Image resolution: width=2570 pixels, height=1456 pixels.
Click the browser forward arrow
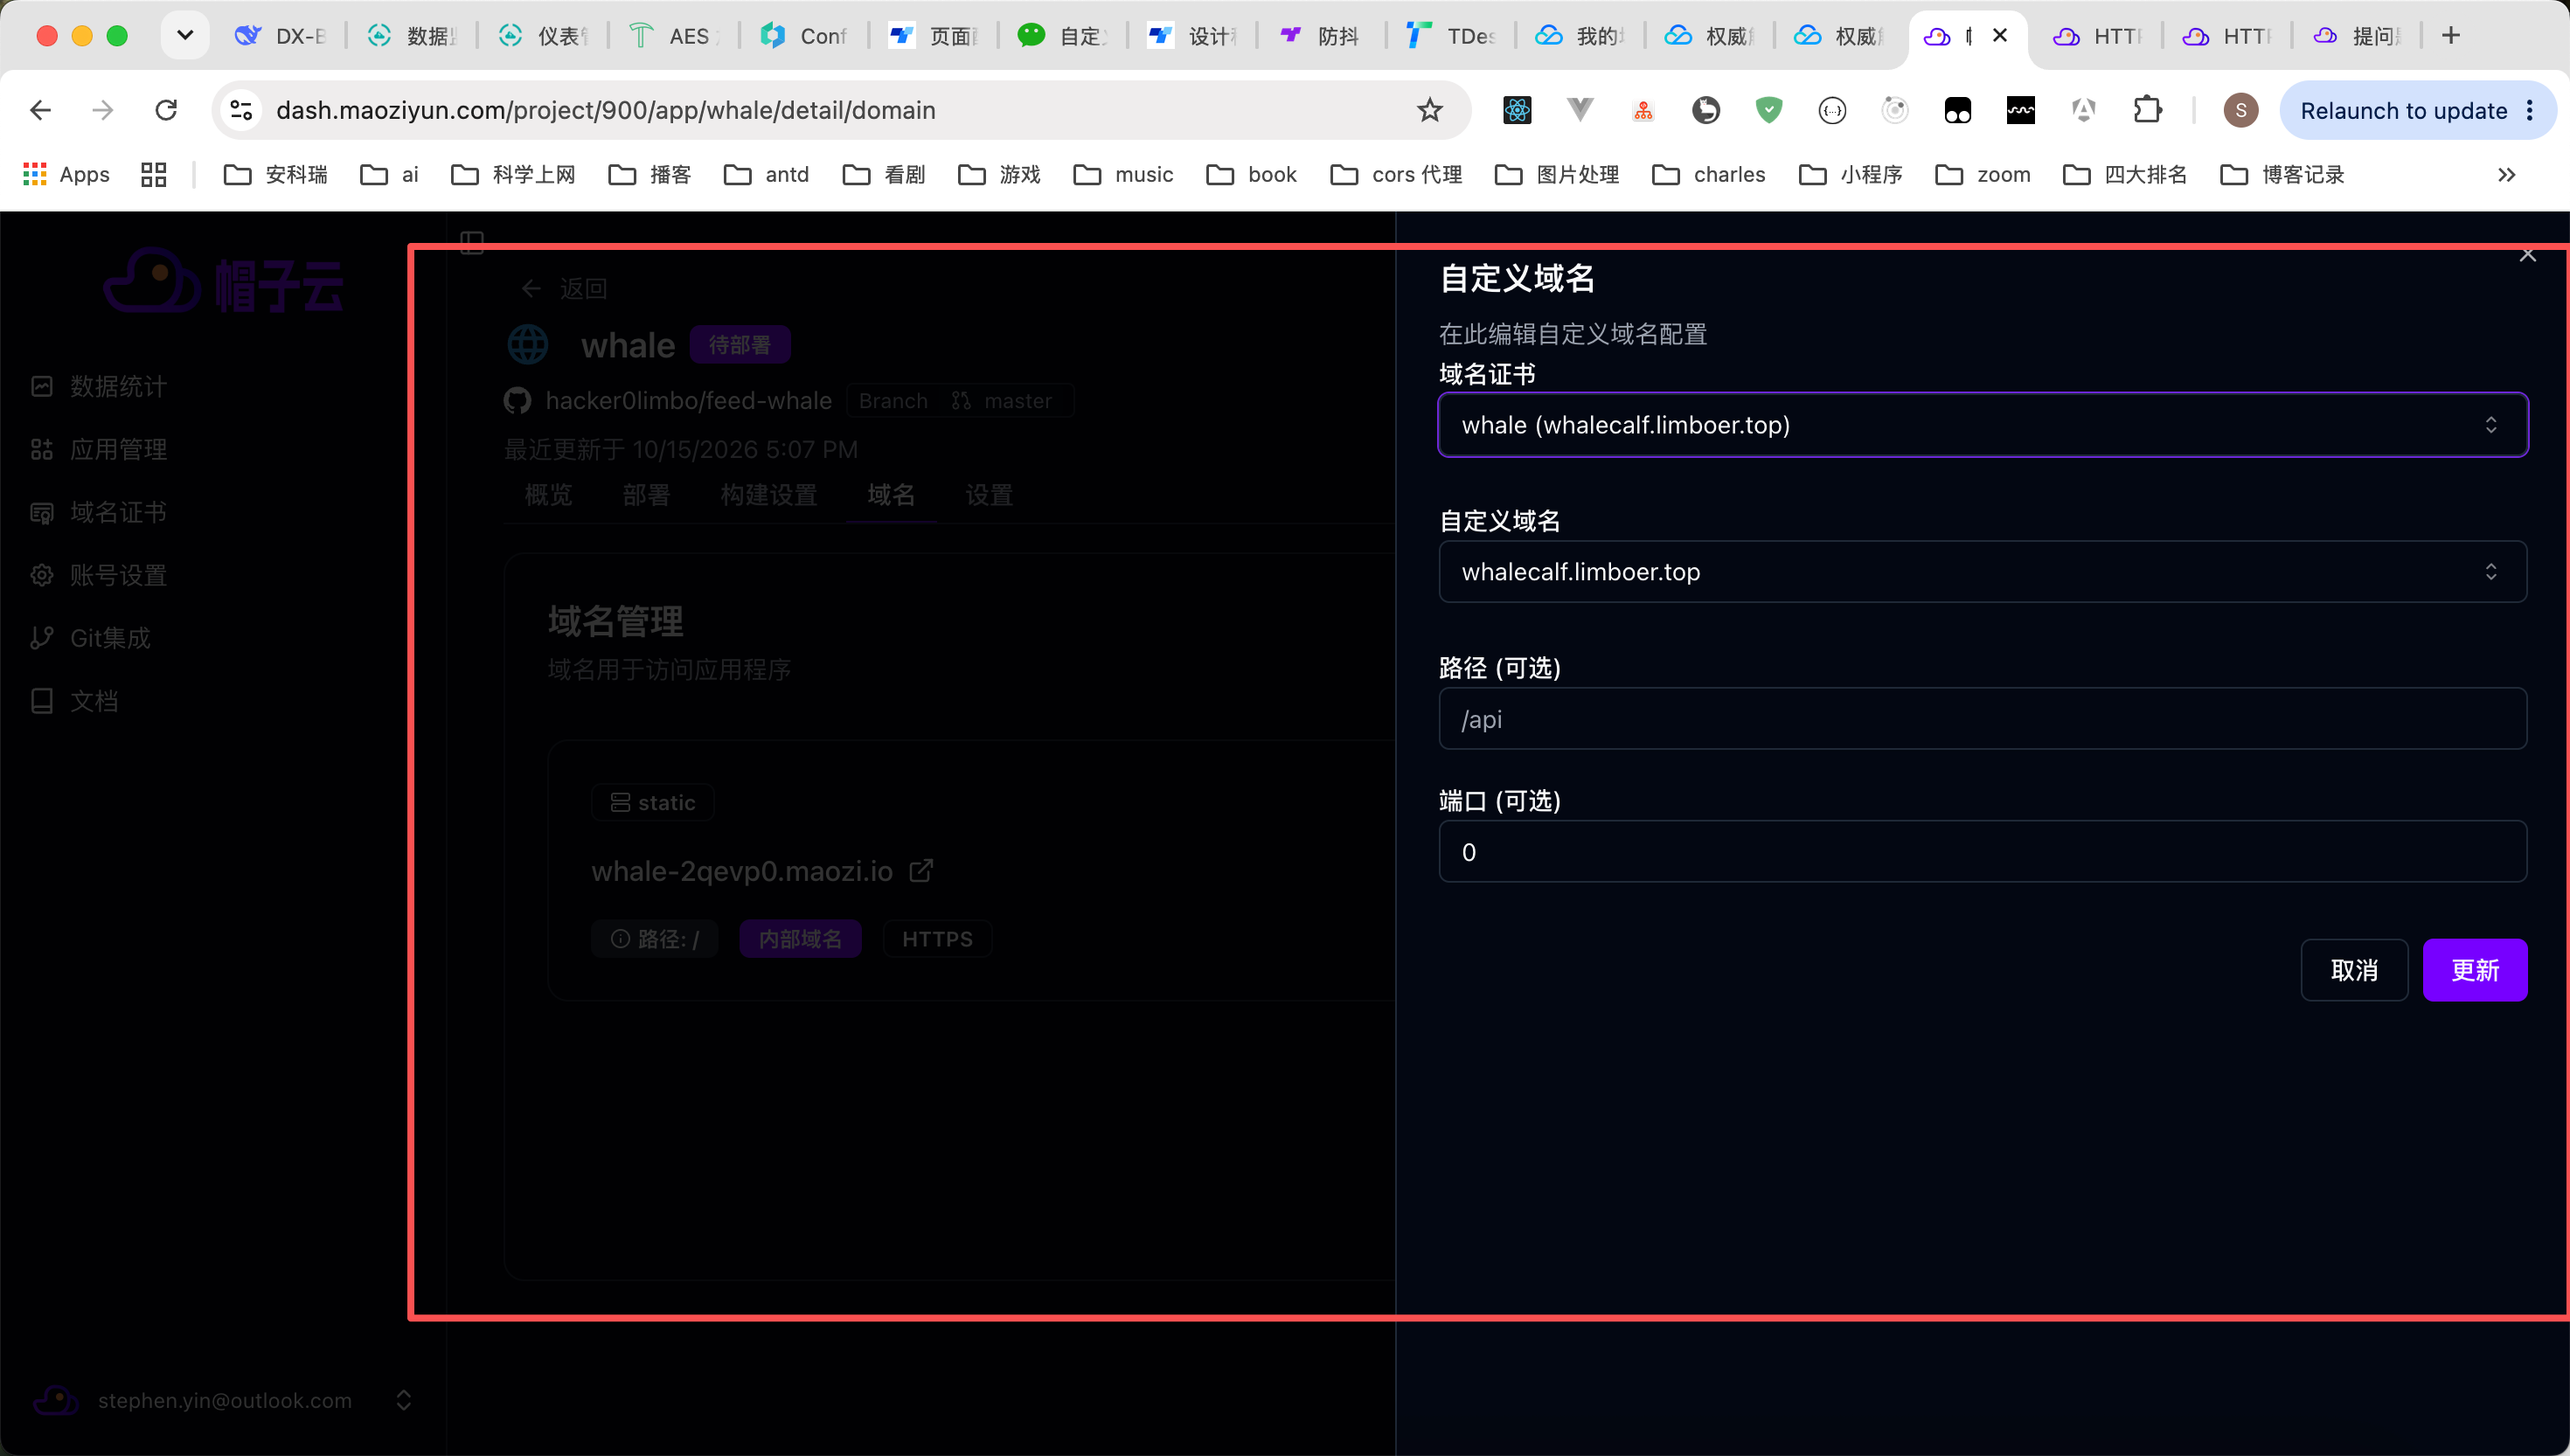[x=103, y=110]
